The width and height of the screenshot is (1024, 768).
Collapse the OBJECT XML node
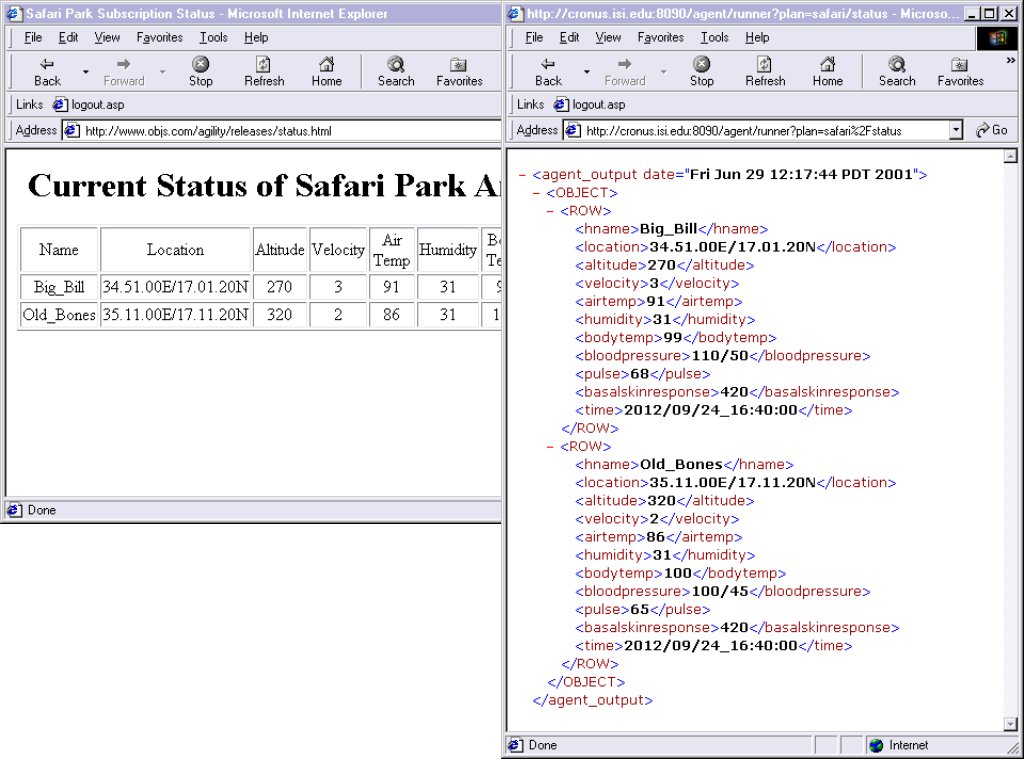point(537,193)
